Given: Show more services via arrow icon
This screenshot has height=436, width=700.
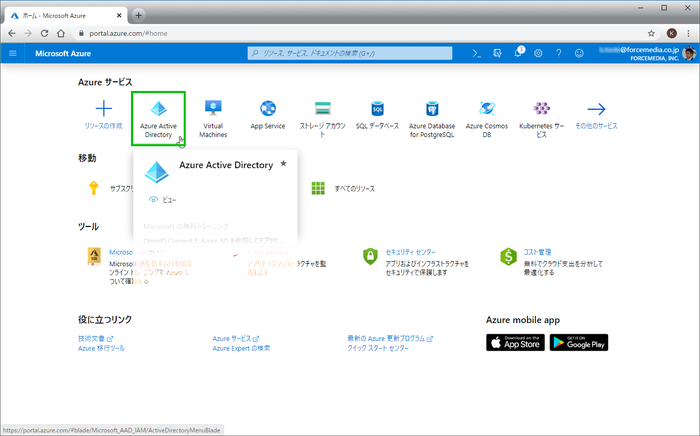Looking at the screenshot, I should pos(596,108).
